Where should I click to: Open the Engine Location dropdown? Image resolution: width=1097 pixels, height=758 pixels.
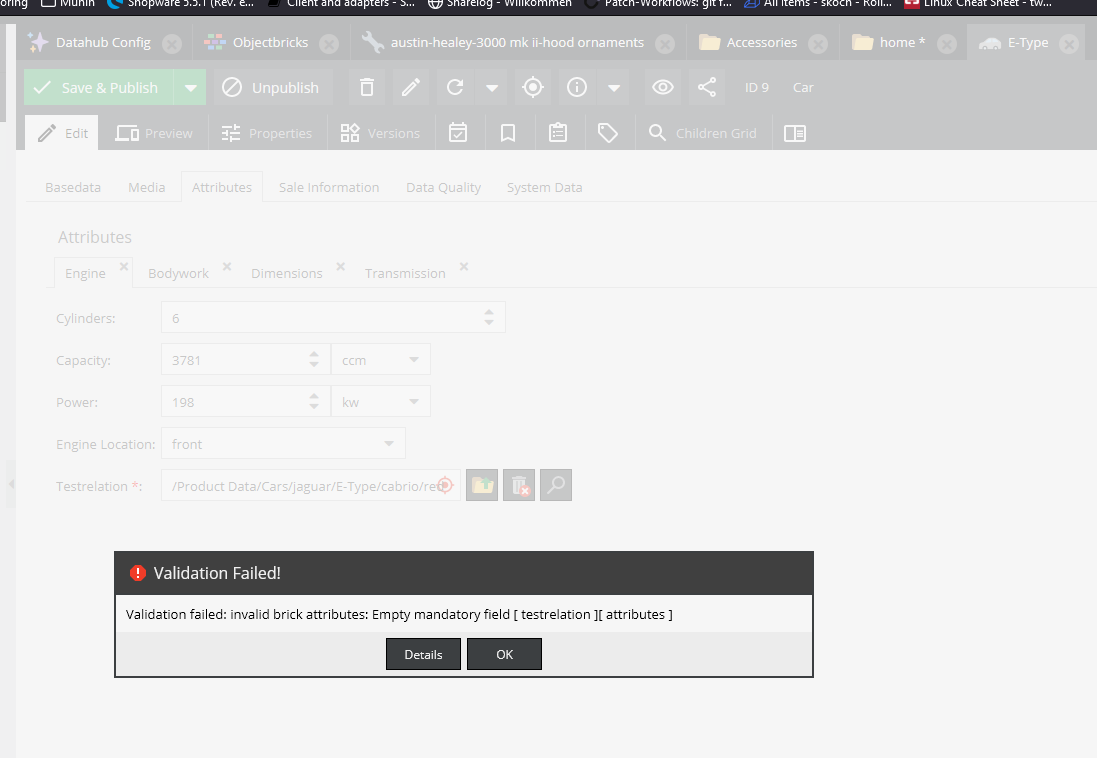[388, 443]
